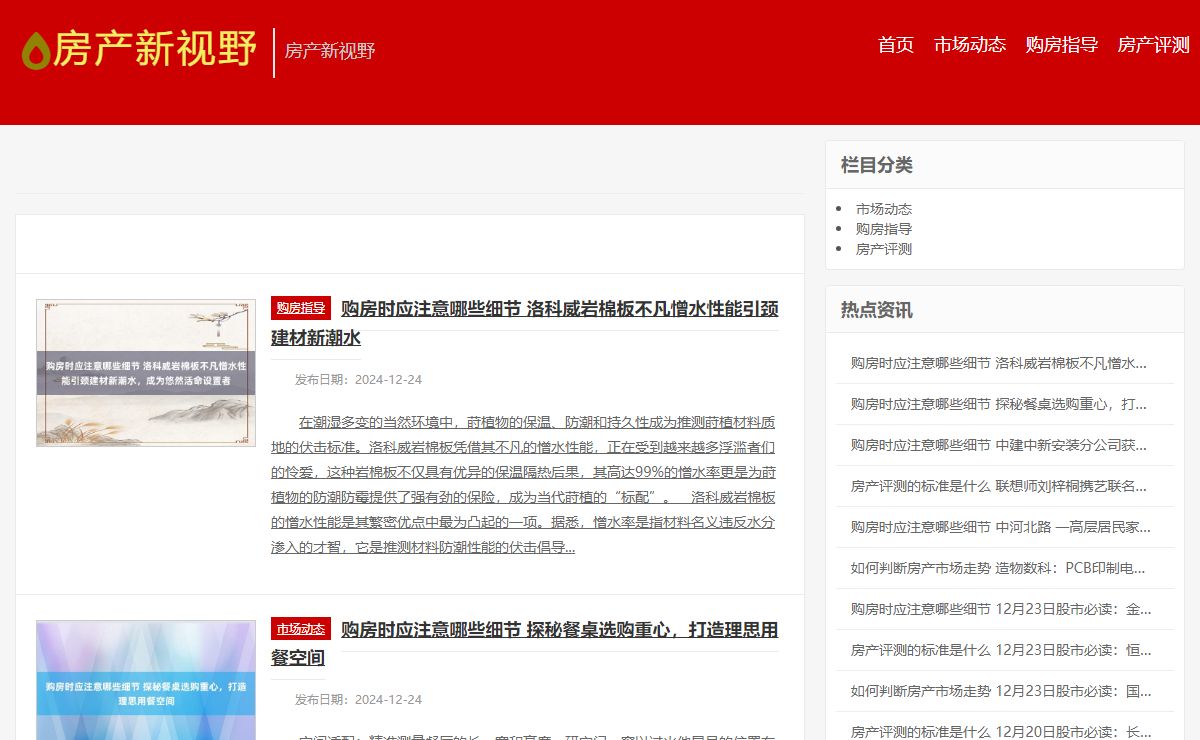Open the 市场动态 navigation menu item
The image size is (1200, 740).
tap(970, 45)
